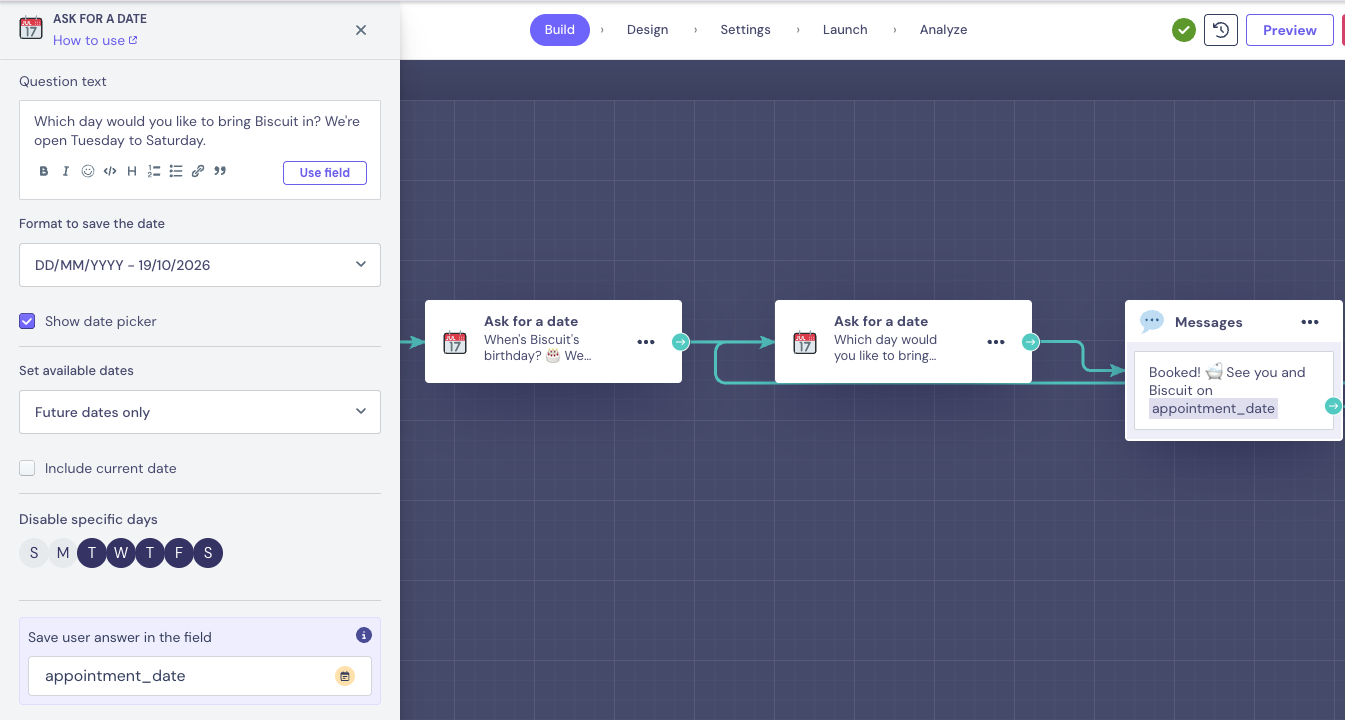
Task: Open options menu of birthday date block
Action: click(646, 342)
